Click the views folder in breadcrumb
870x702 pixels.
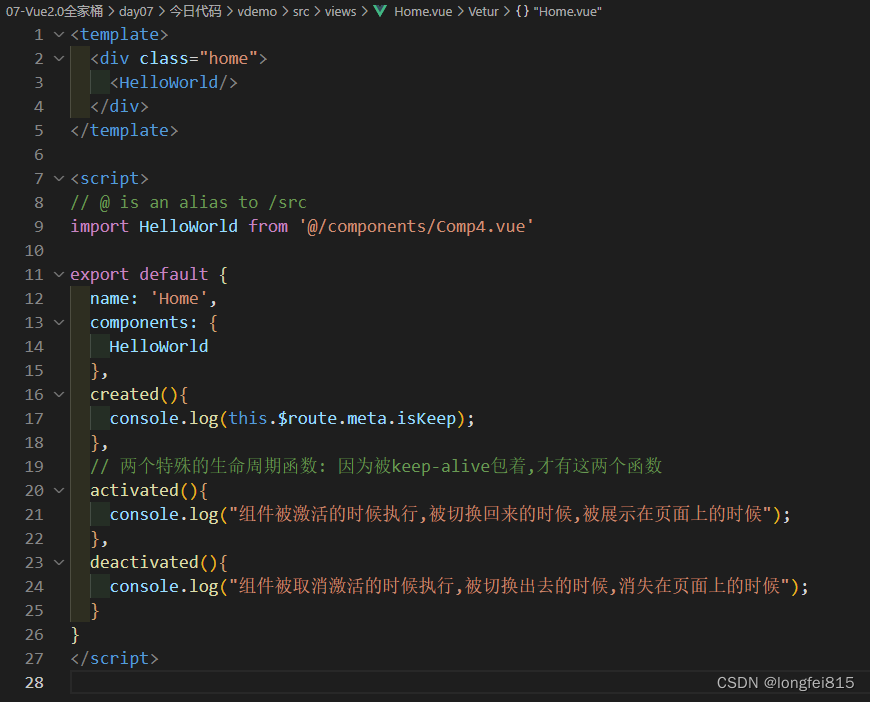340,11
